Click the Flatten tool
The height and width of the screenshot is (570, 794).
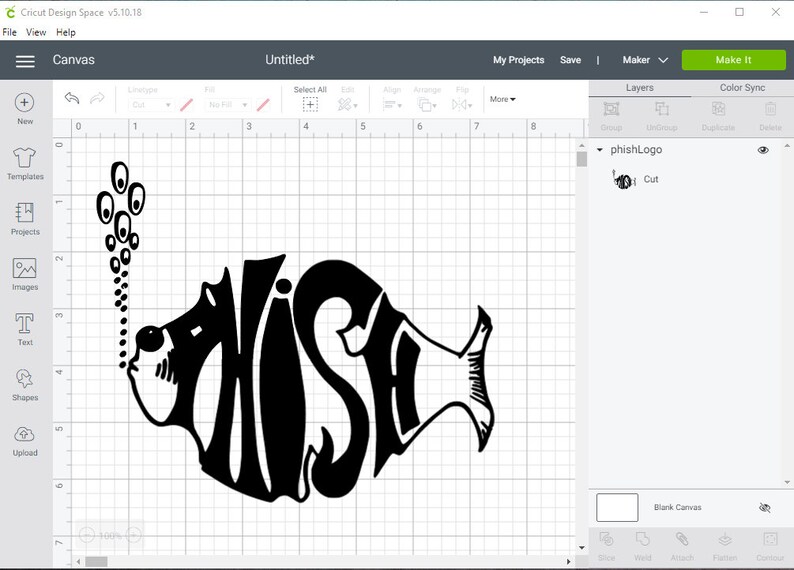(x=725, y=546)
